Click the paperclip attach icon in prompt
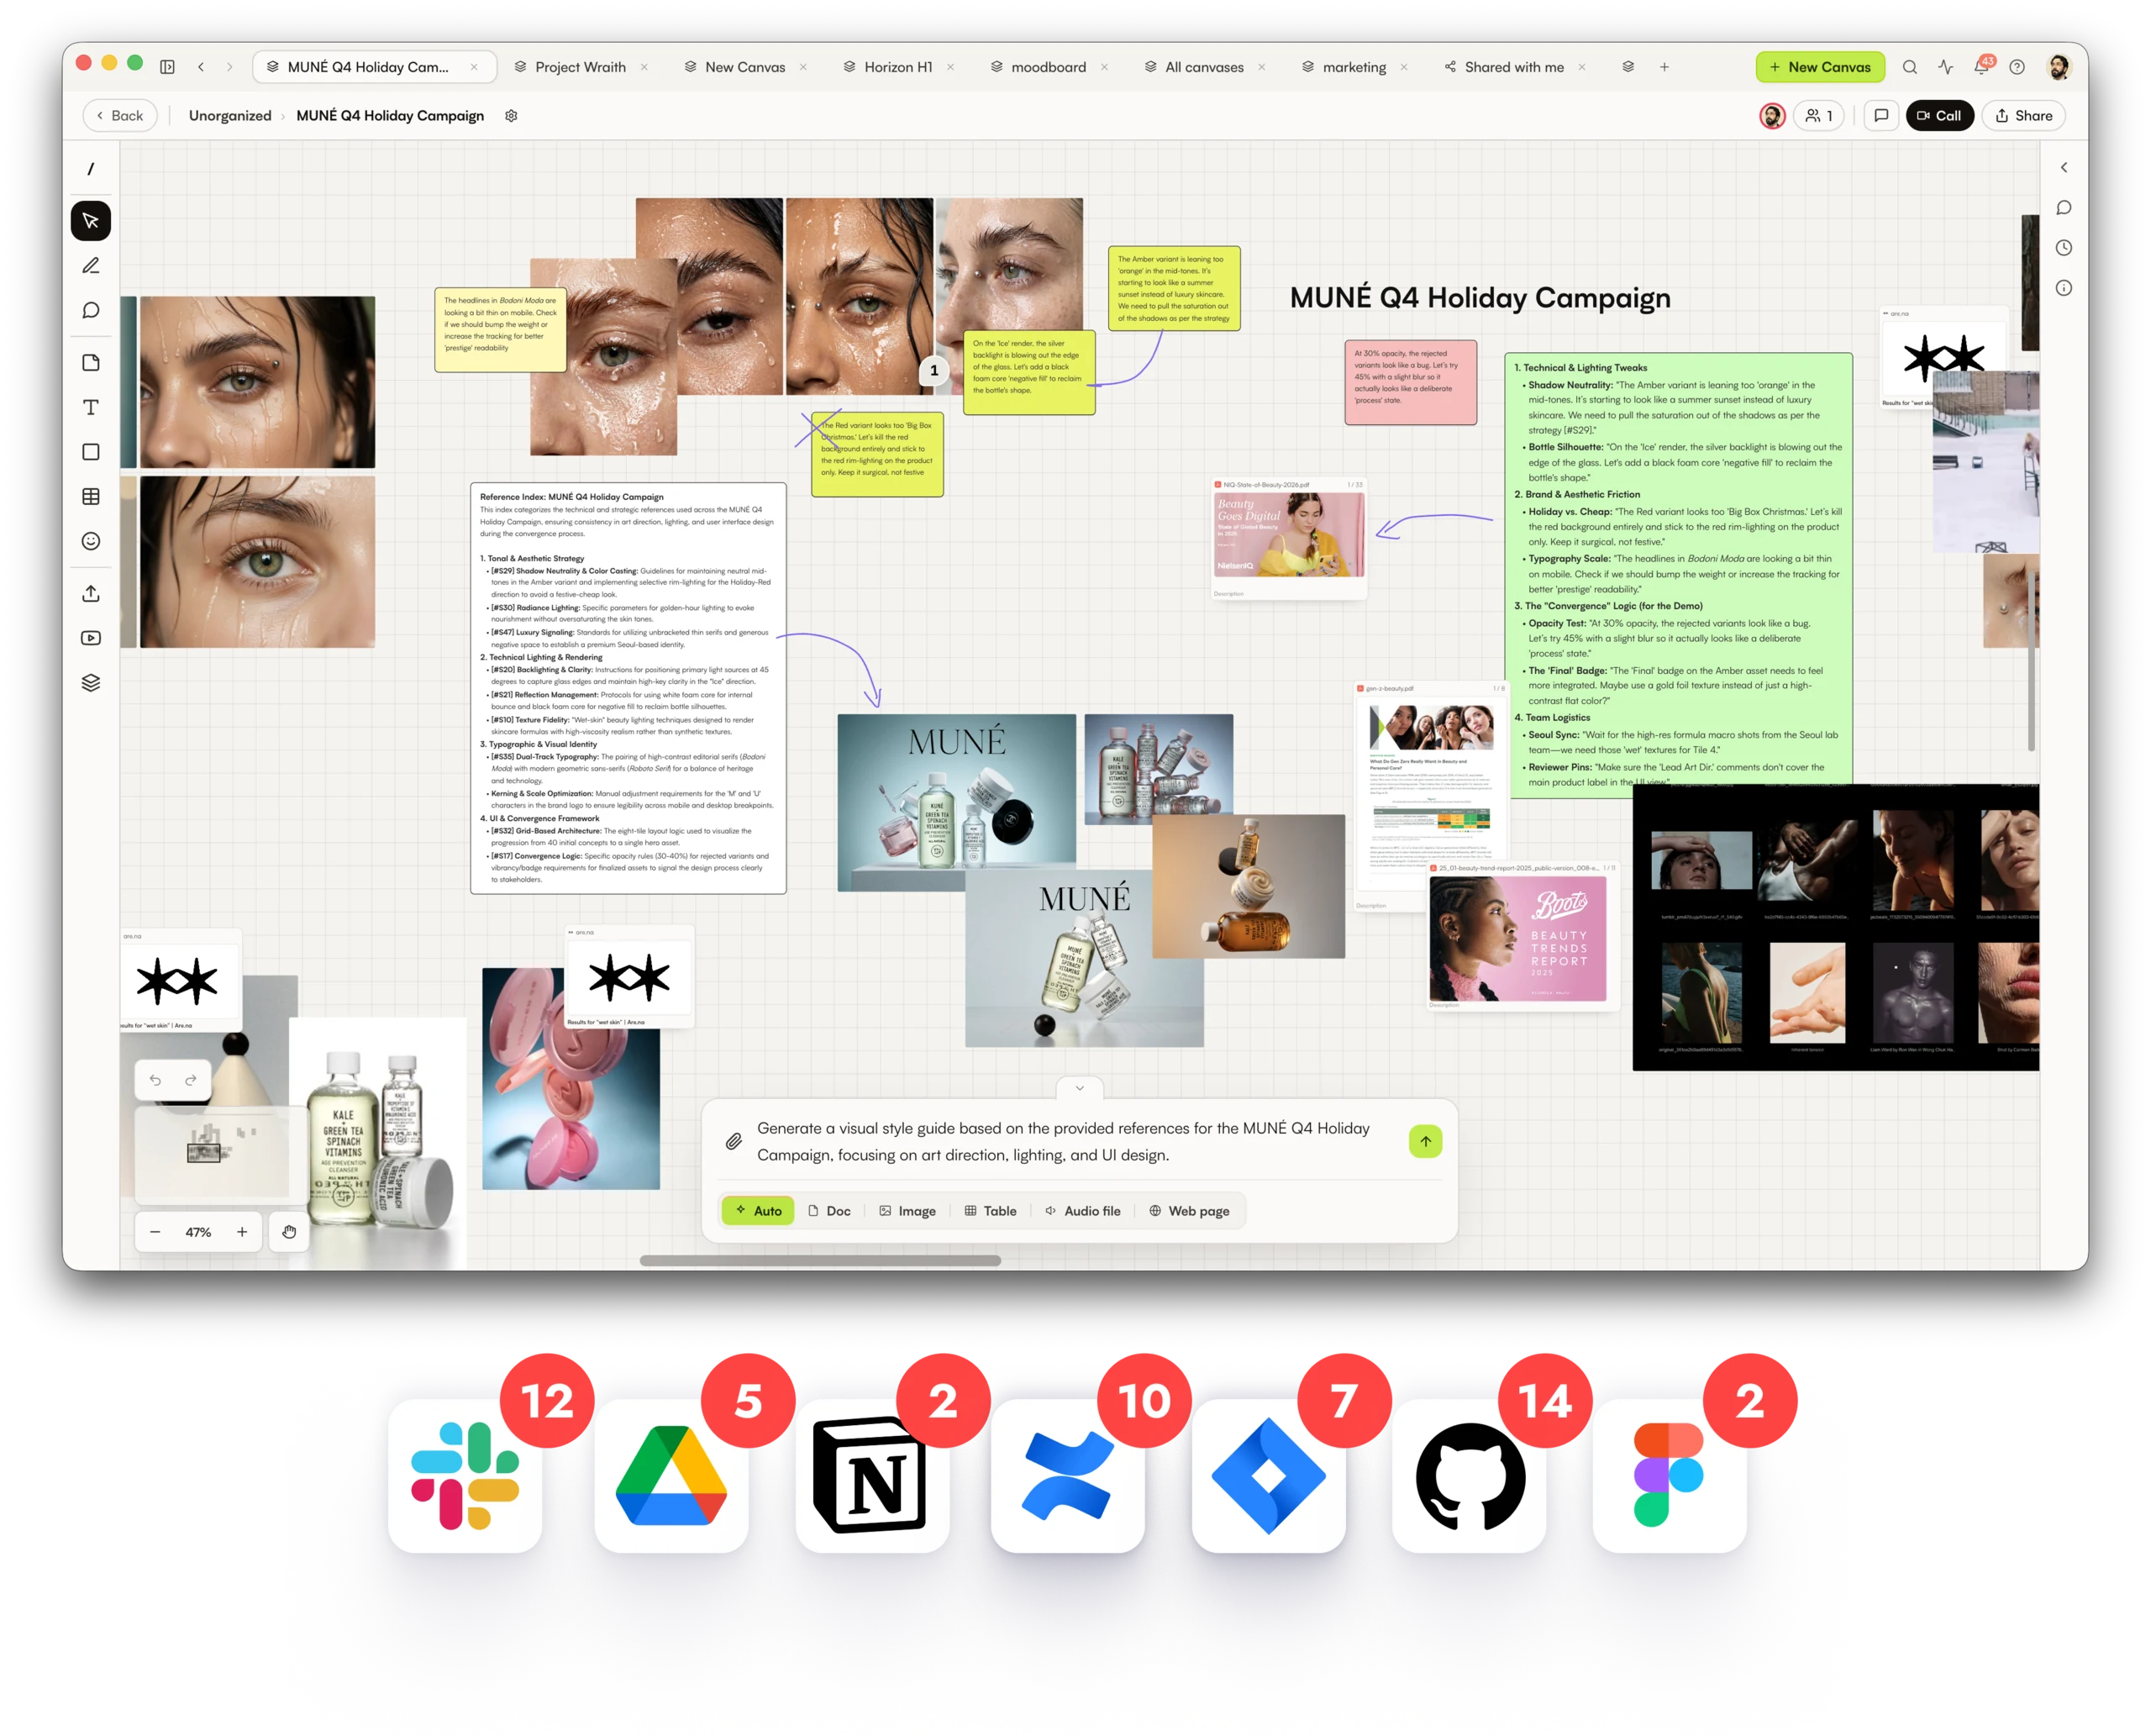 pyautogui.click(x=734, y=1141)
